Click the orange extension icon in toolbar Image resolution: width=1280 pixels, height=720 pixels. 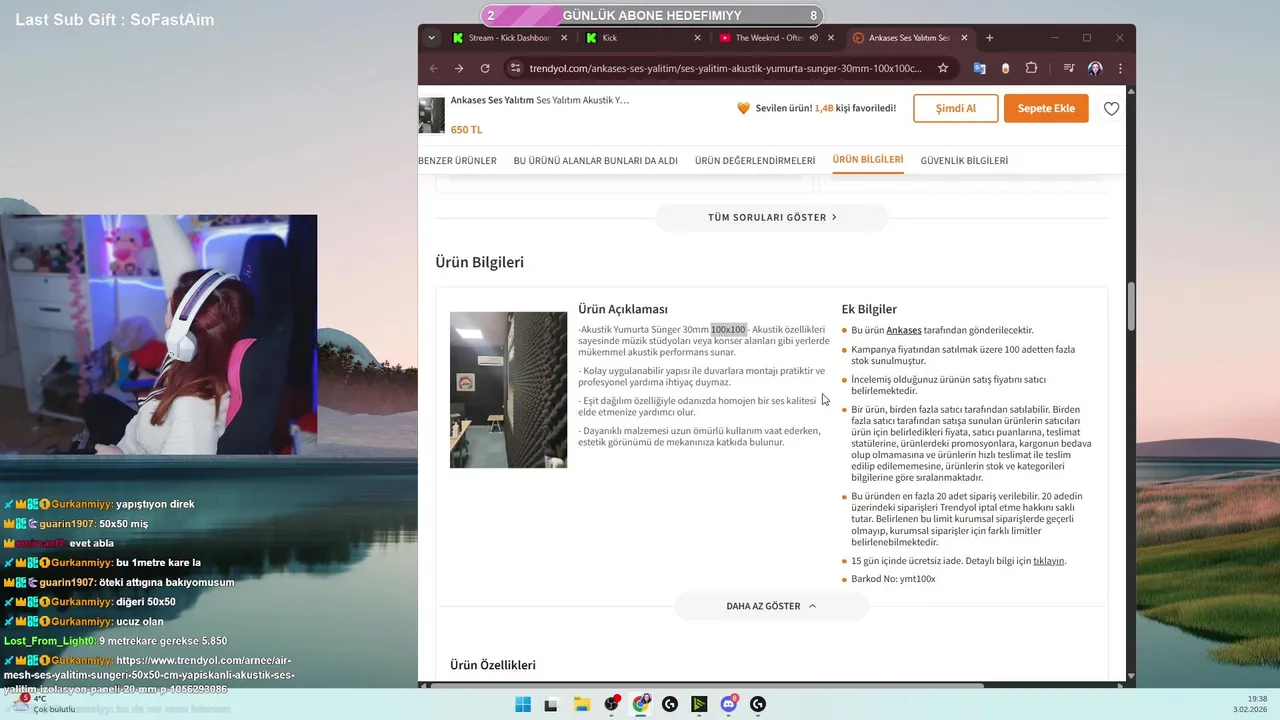[x=1005, y=68]
